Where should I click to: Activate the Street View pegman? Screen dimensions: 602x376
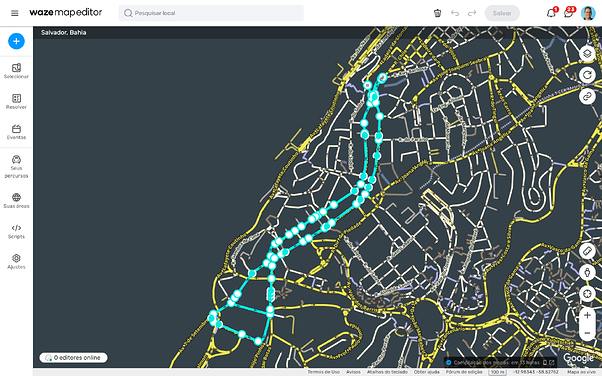coord(587,273)
